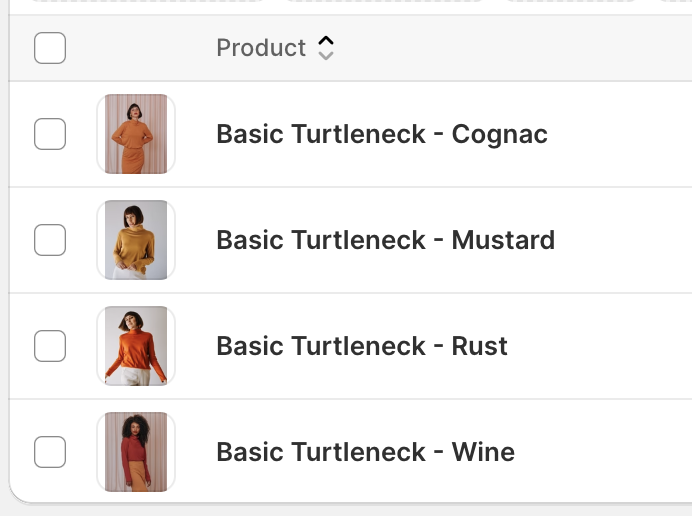Tick the Basic Turtleneck - Rust checkbox

pos(50,346)
